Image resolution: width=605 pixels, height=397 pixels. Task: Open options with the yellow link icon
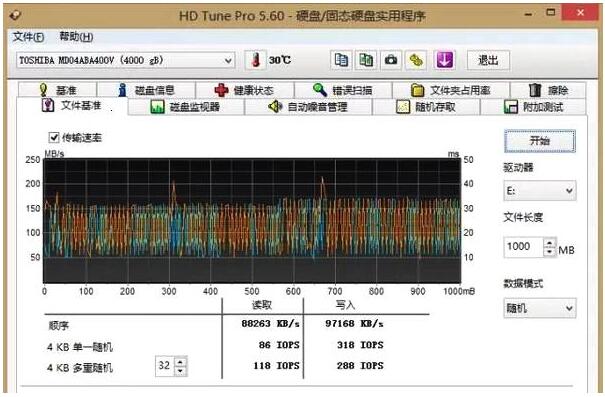click(x=416, y=60)
